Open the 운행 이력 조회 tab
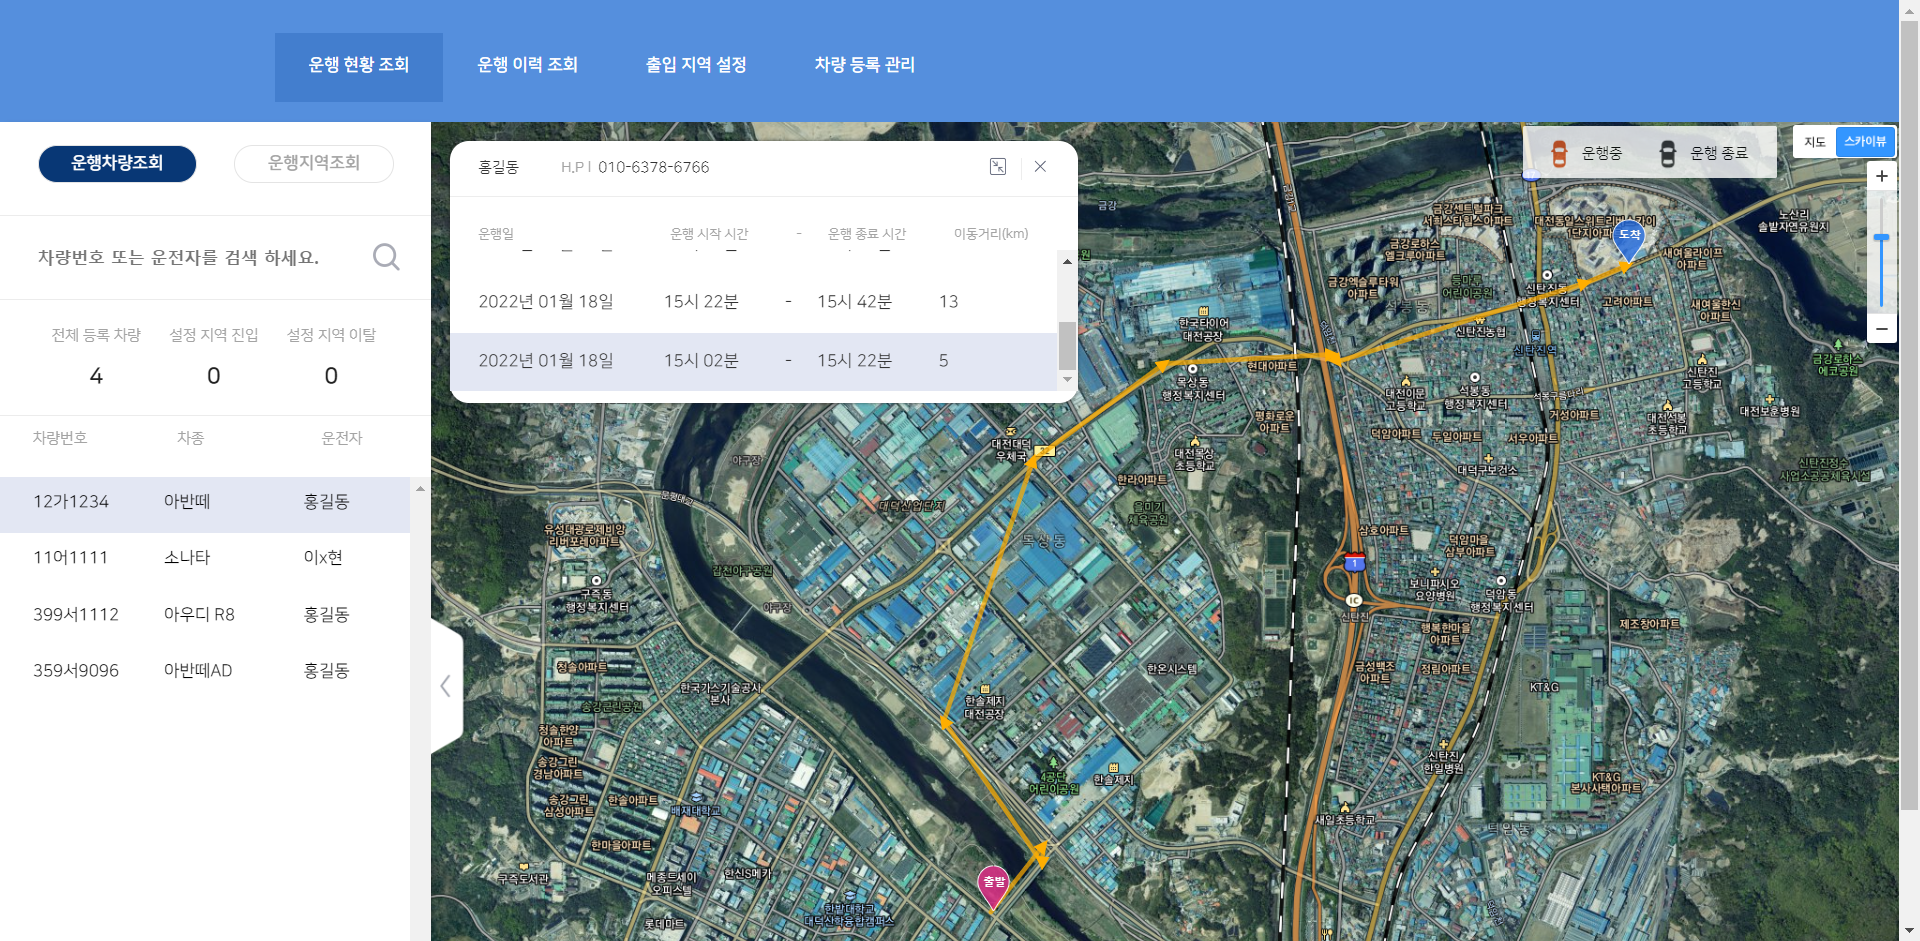The width and height of the screenshot is (1920, 941). click(527, 65)
